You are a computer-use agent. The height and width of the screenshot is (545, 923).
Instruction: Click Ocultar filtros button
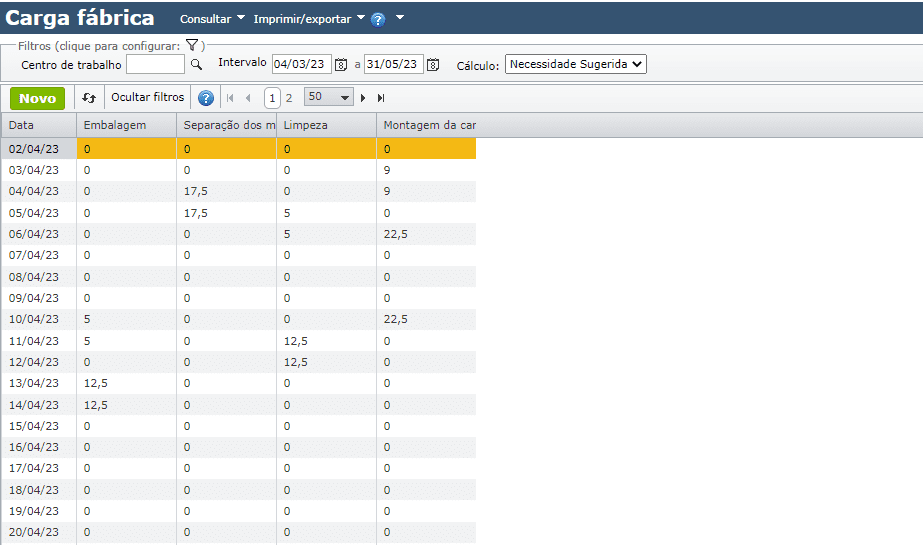coord(148,98)
